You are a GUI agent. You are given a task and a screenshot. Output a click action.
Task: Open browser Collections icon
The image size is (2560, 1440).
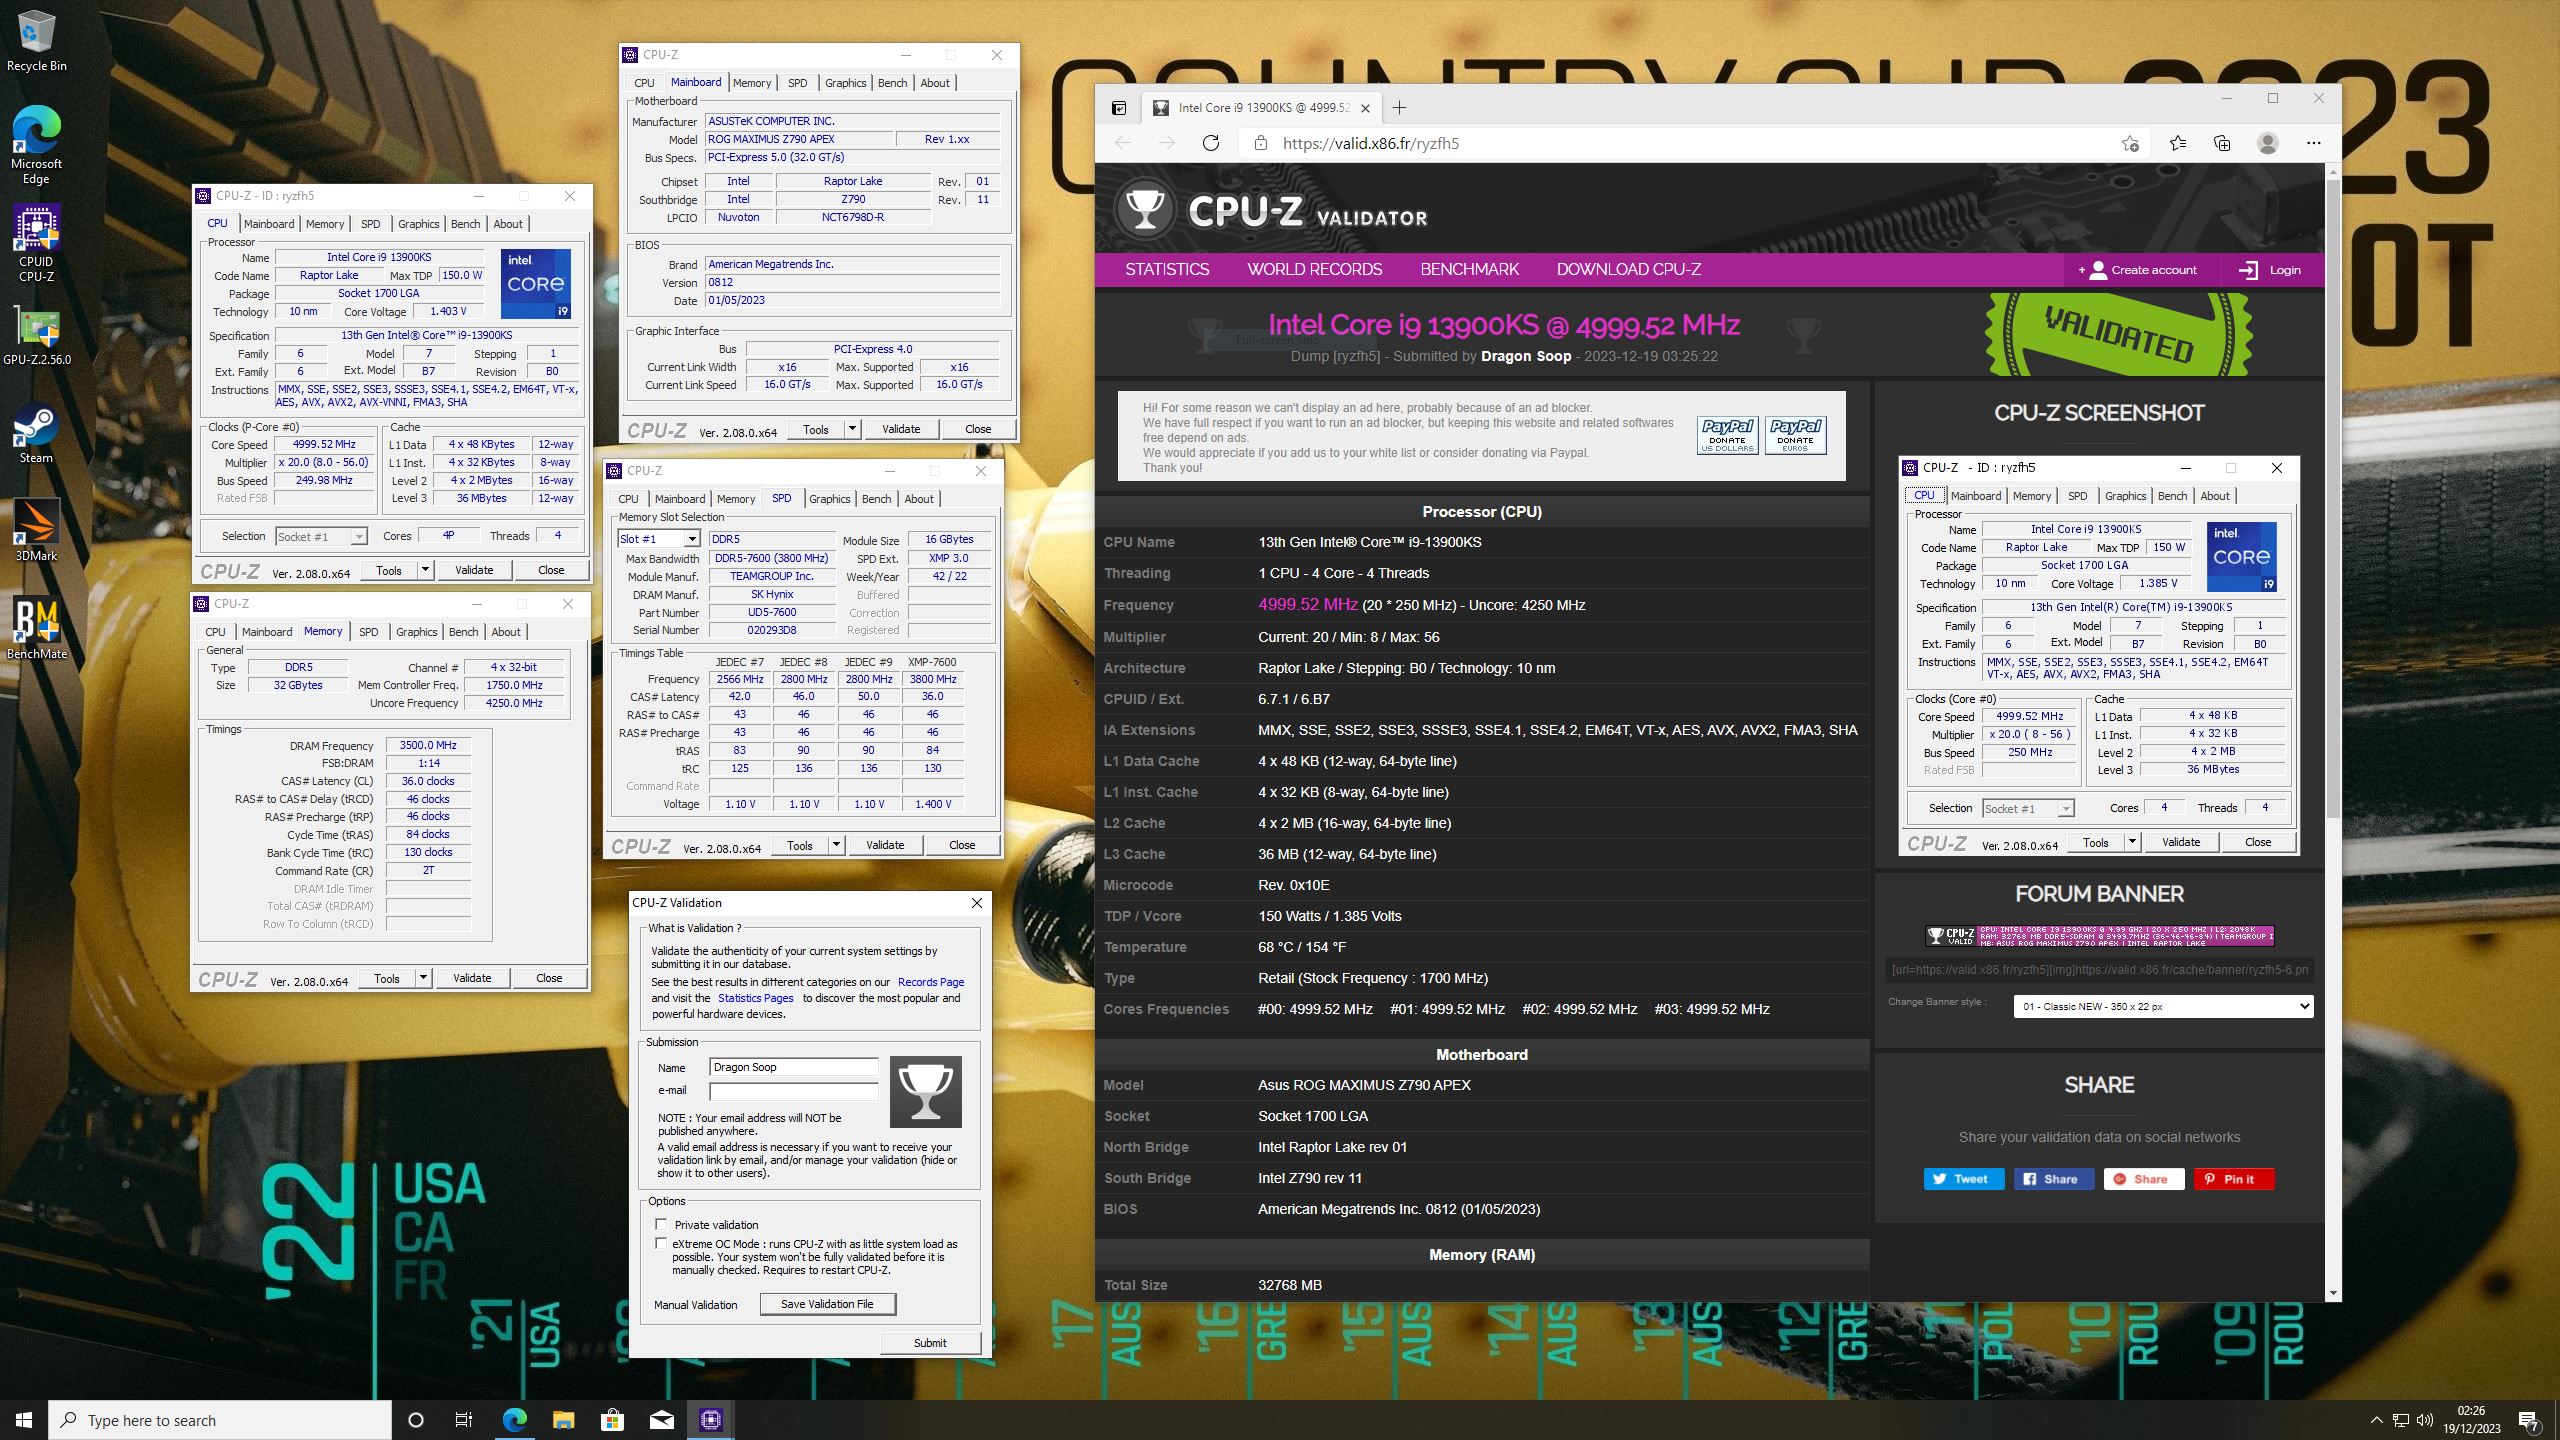(2222, 143)
